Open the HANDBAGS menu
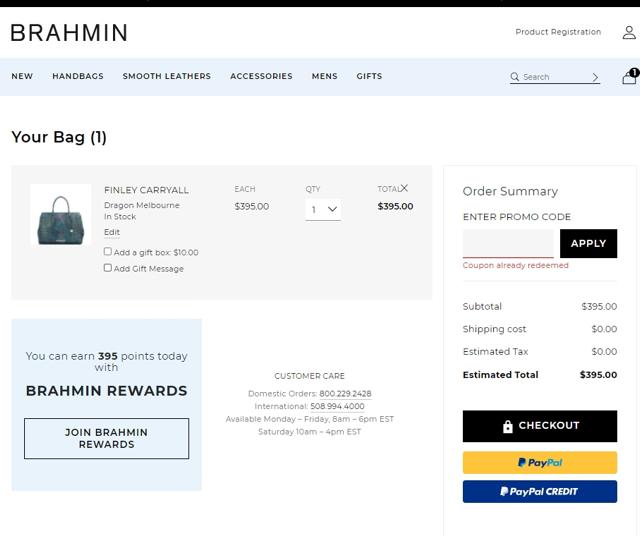This screenshot has width=640, height=536. pyautogui.click(x=78, y=76)
